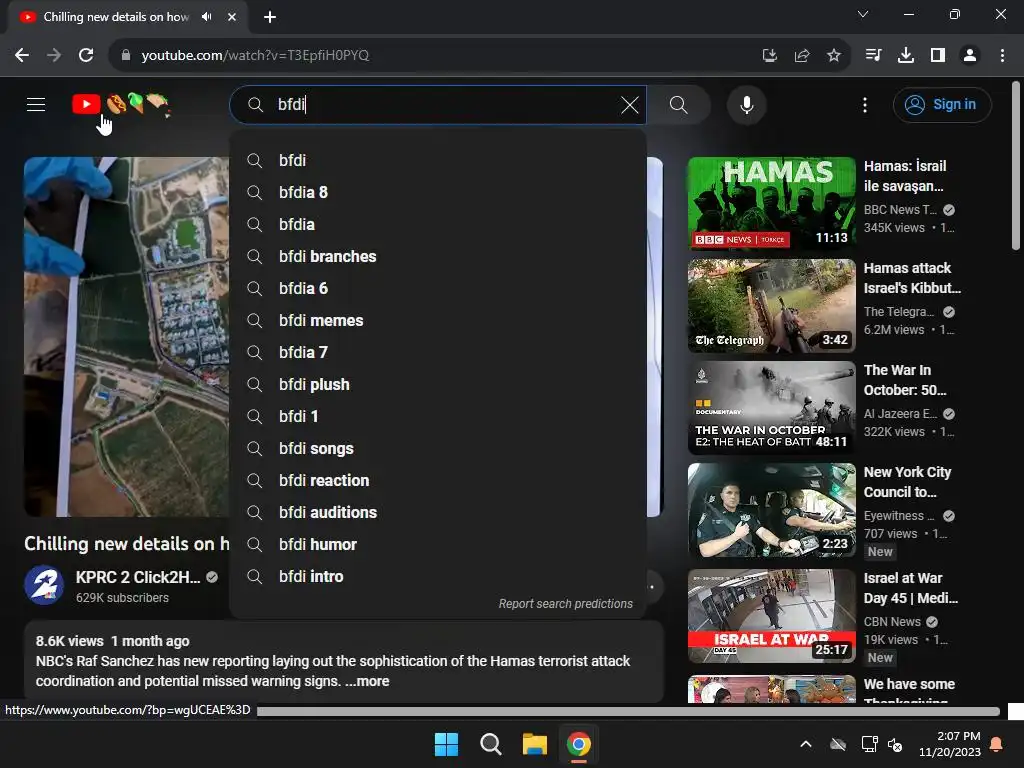
Task: Pick the 'bfdi reaction' suggestion
Action: point(438,481)
